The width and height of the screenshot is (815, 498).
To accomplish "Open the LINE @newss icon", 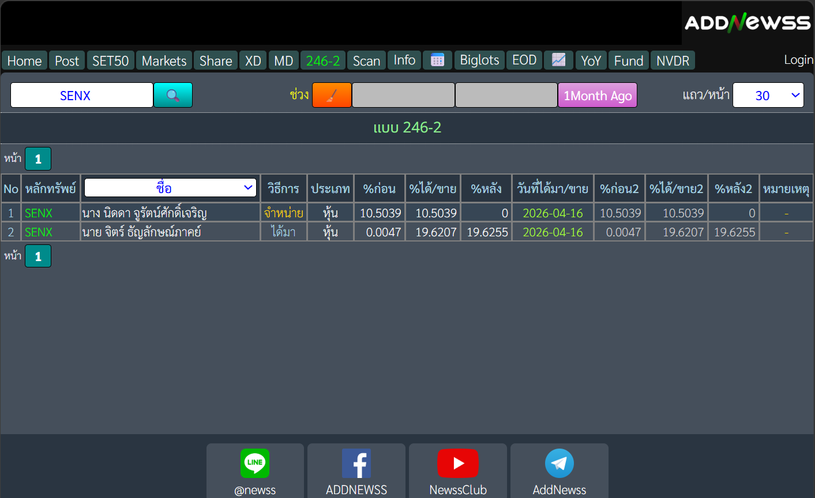I will [255, 464].
